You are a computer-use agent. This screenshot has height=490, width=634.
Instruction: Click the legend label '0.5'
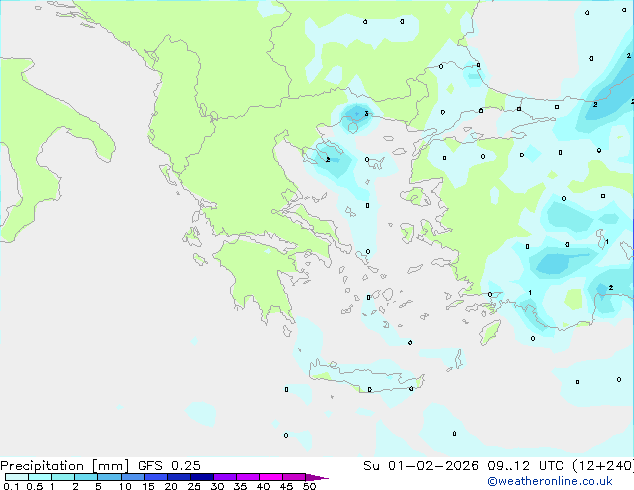[34, 486]
